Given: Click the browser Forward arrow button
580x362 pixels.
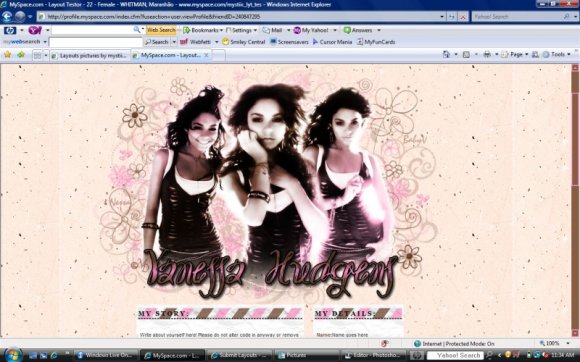Looking at the screenshot, I should [x=20, y=17].
